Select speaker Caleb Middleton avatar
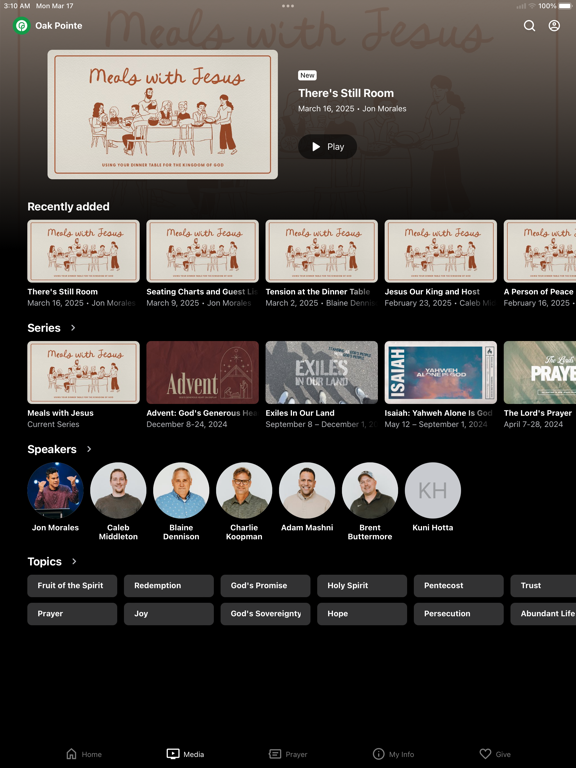This screenshot has width=576, height=768. point(118,490)
